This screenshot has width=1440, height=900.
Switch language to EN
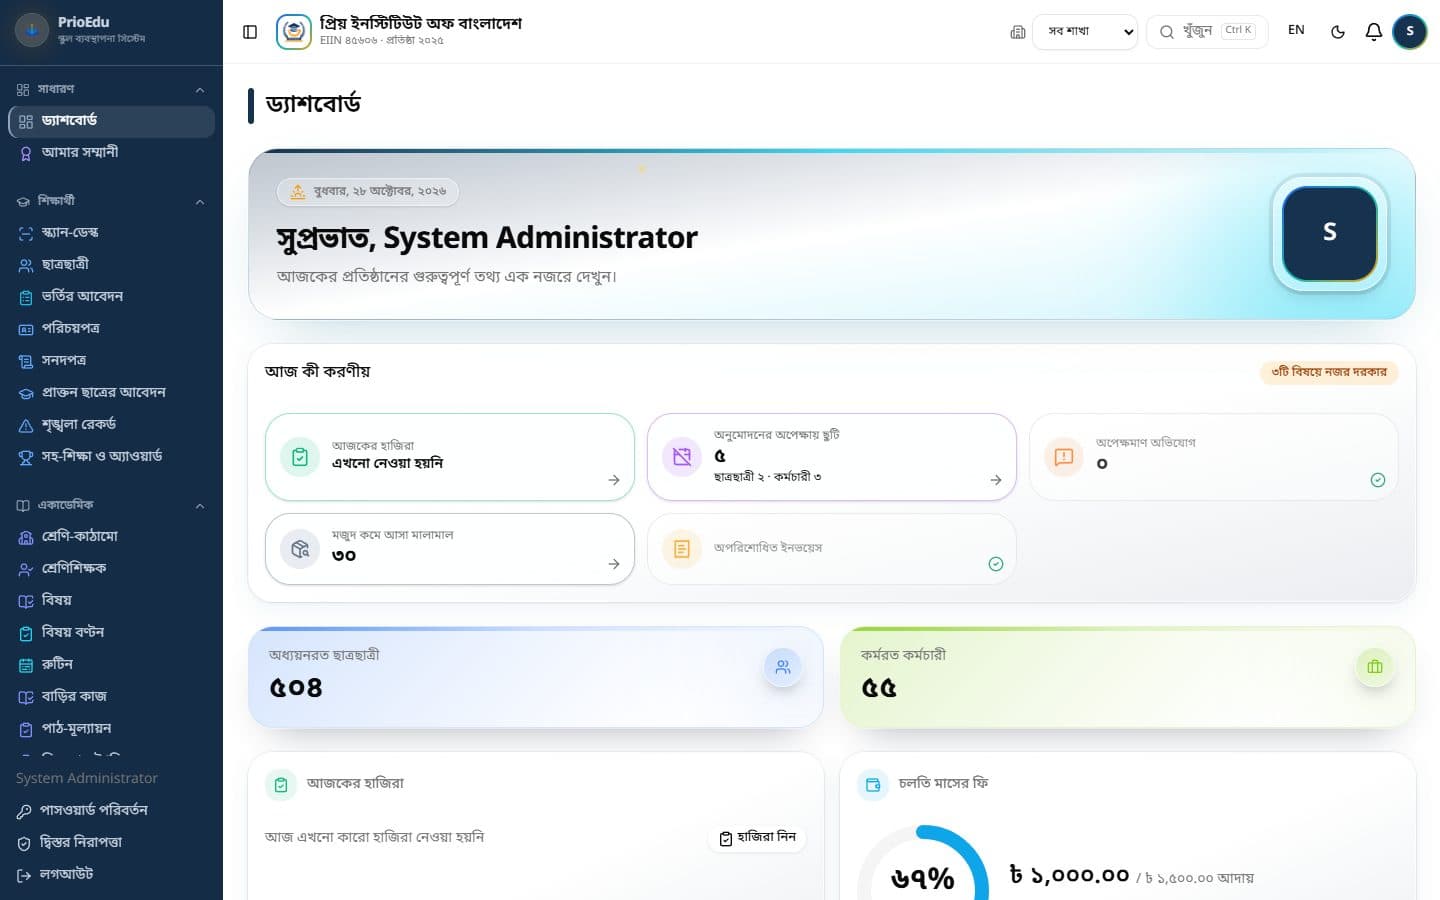point(1296,30)
